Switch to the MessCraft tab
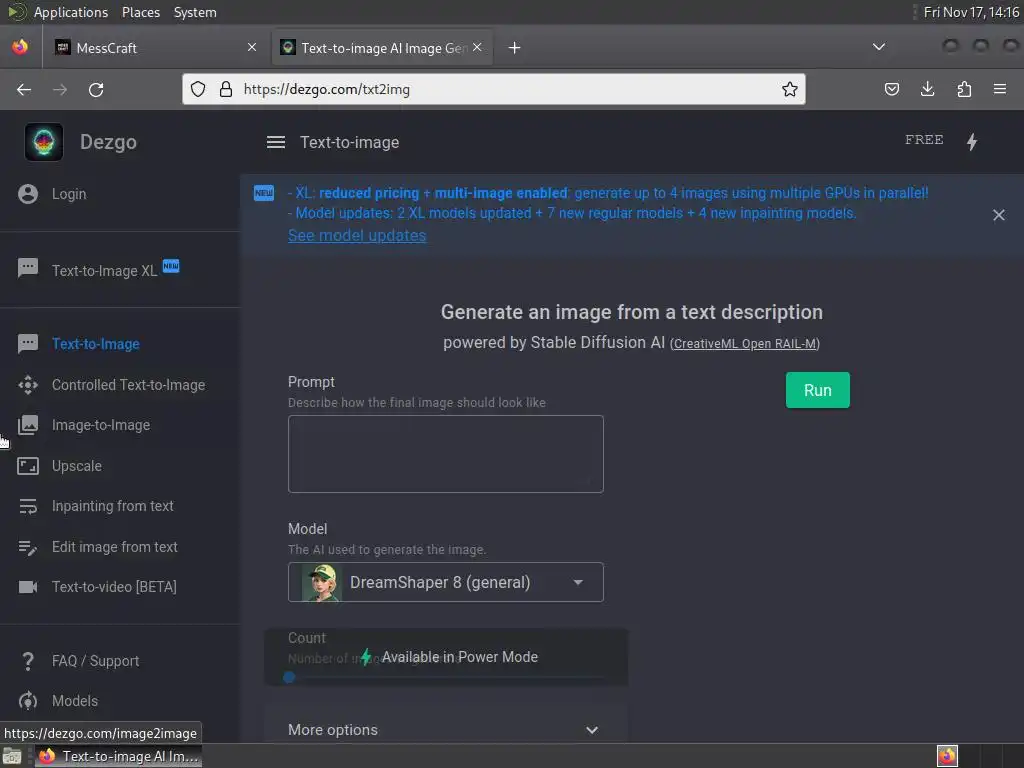Image resolution: width=1024 pixels, height=768 pixels. coord(157,48)
